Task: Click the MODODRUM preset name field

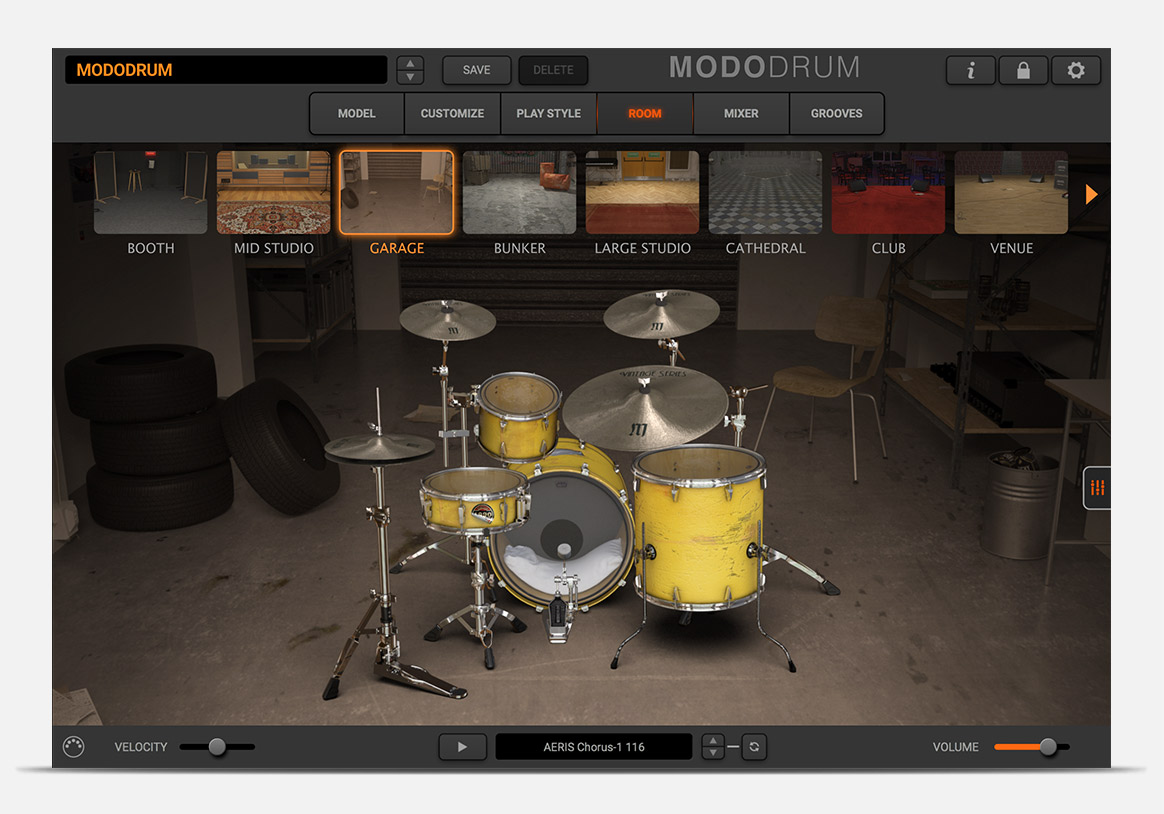Action: click(x=226, y=70)
